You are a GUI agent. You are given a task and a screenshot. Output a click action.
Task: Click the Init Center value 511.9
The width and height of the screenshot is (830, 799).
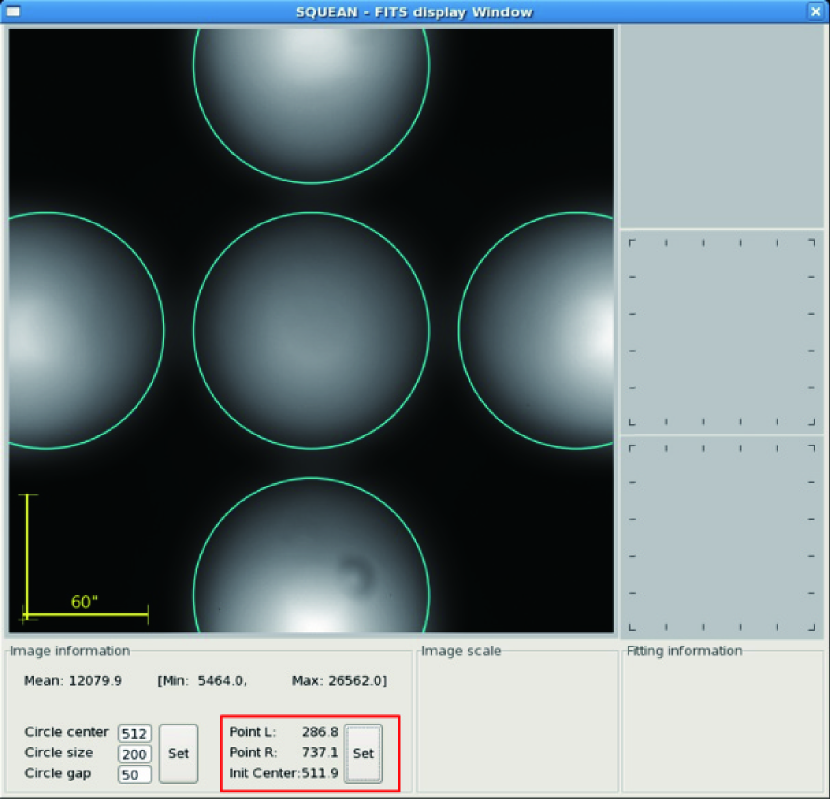320,772
